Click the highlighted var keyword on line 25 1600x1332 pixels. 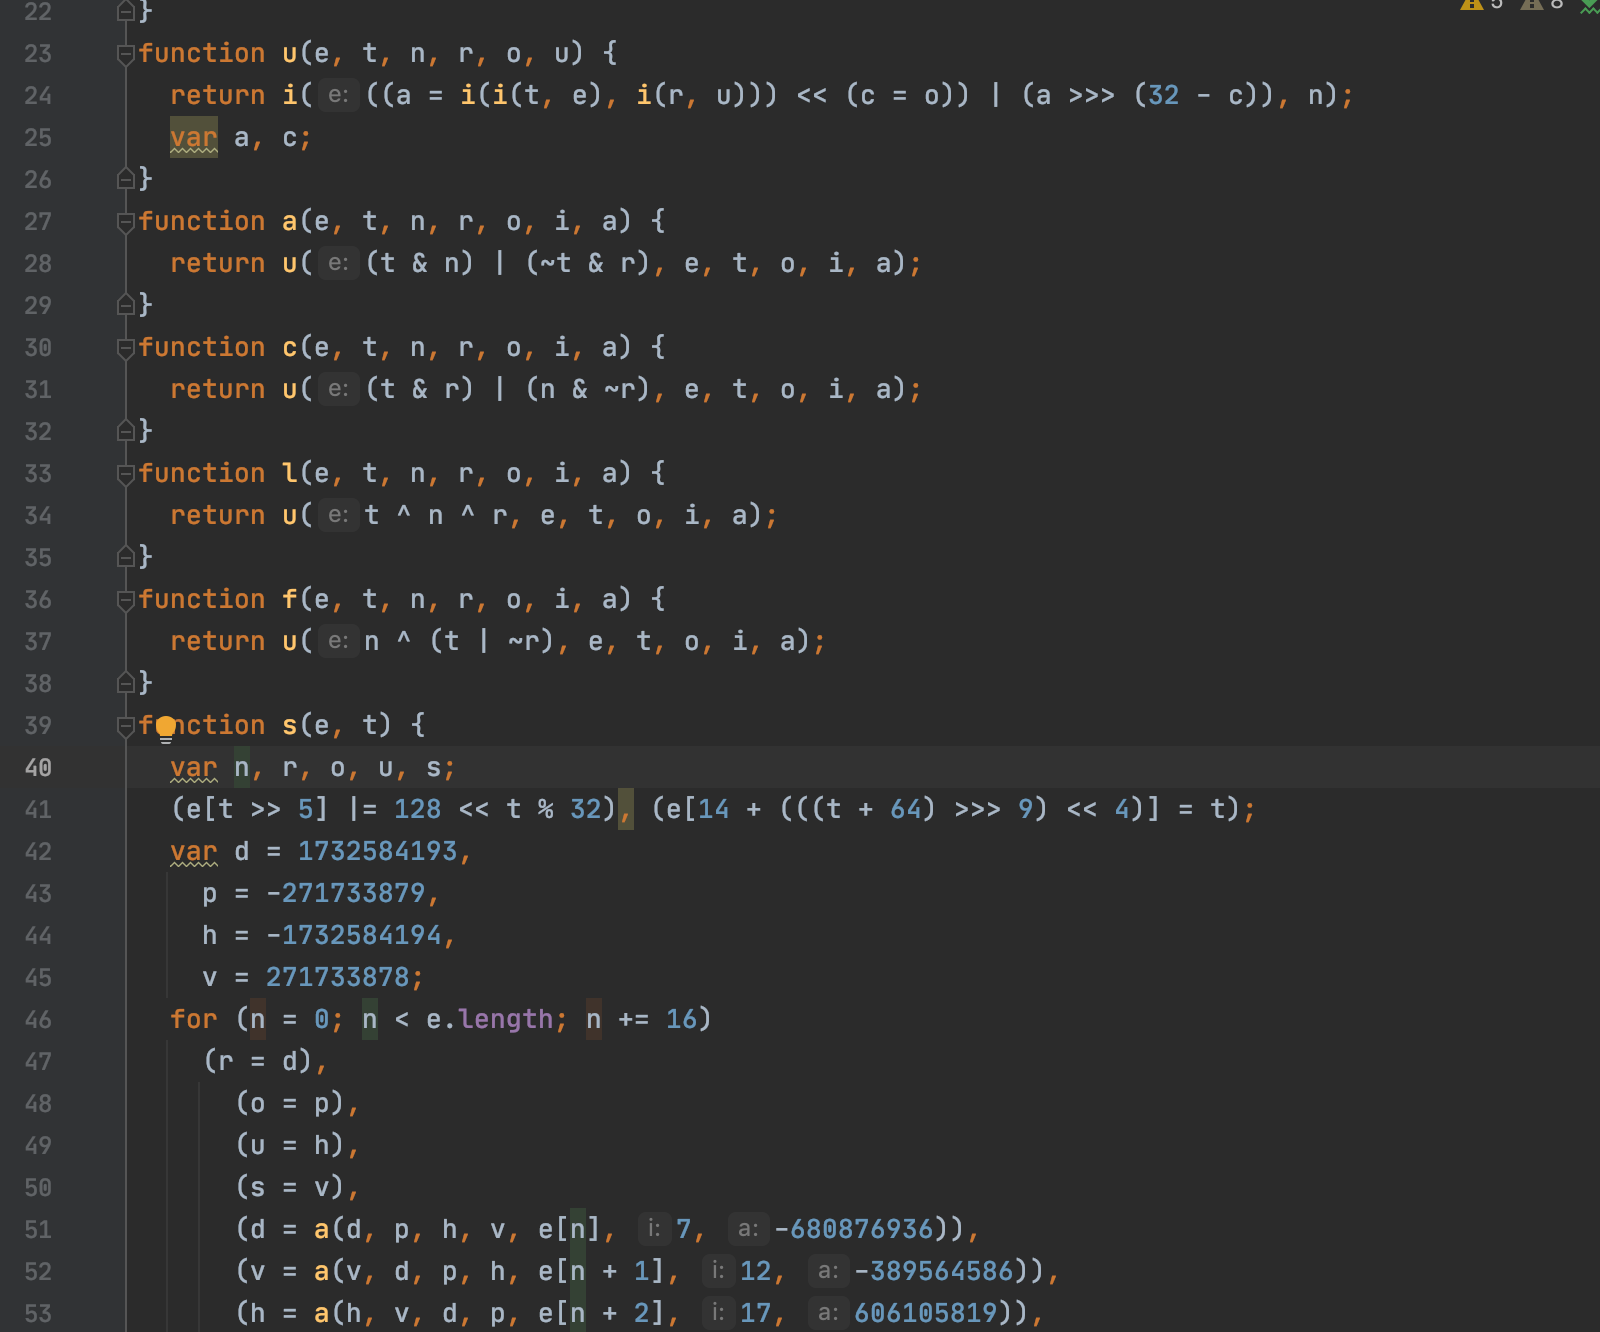pyautogui.click(x=194, y=137)
